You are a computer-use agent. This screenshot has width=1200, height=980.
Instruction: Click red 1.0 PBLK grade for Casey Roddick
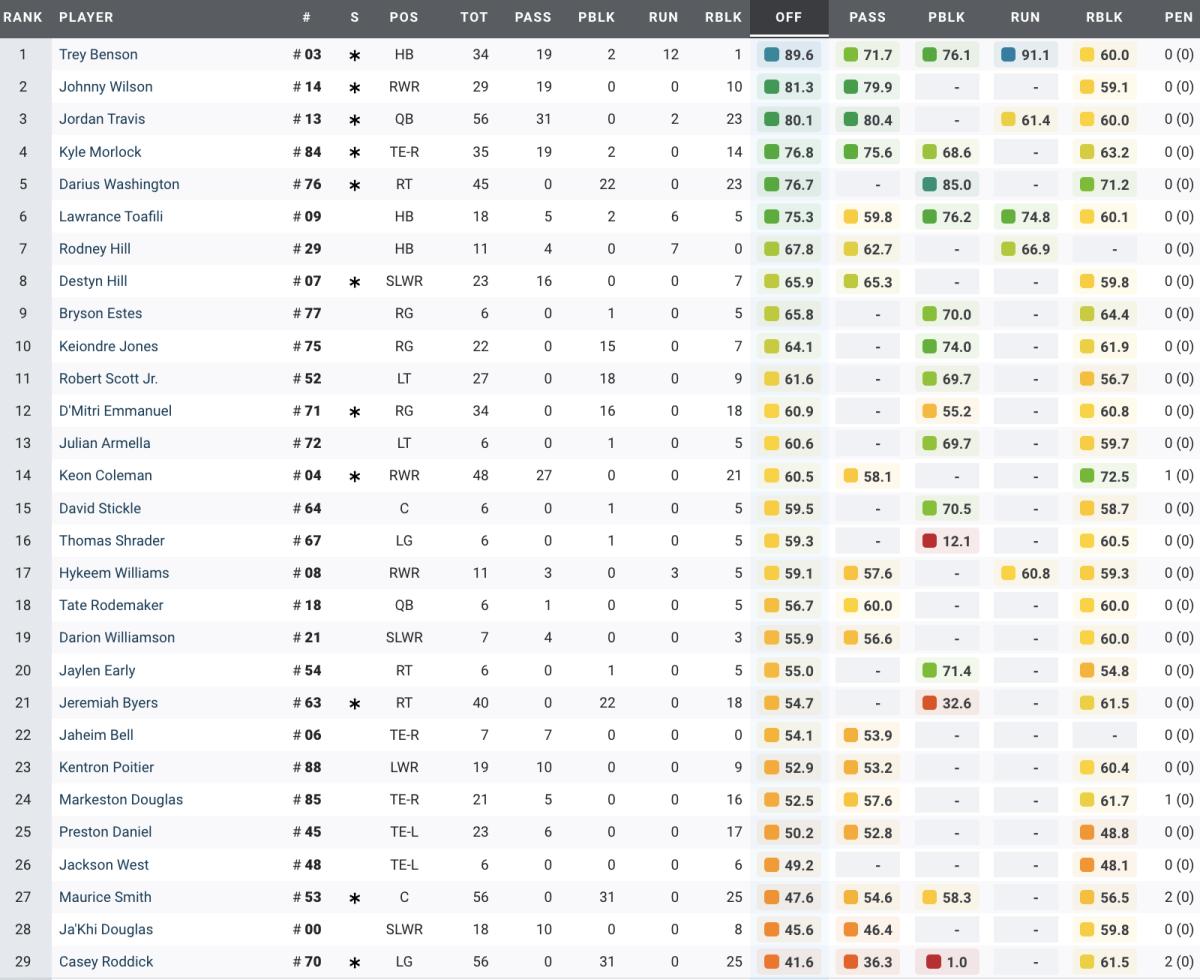tap(946, 962)
